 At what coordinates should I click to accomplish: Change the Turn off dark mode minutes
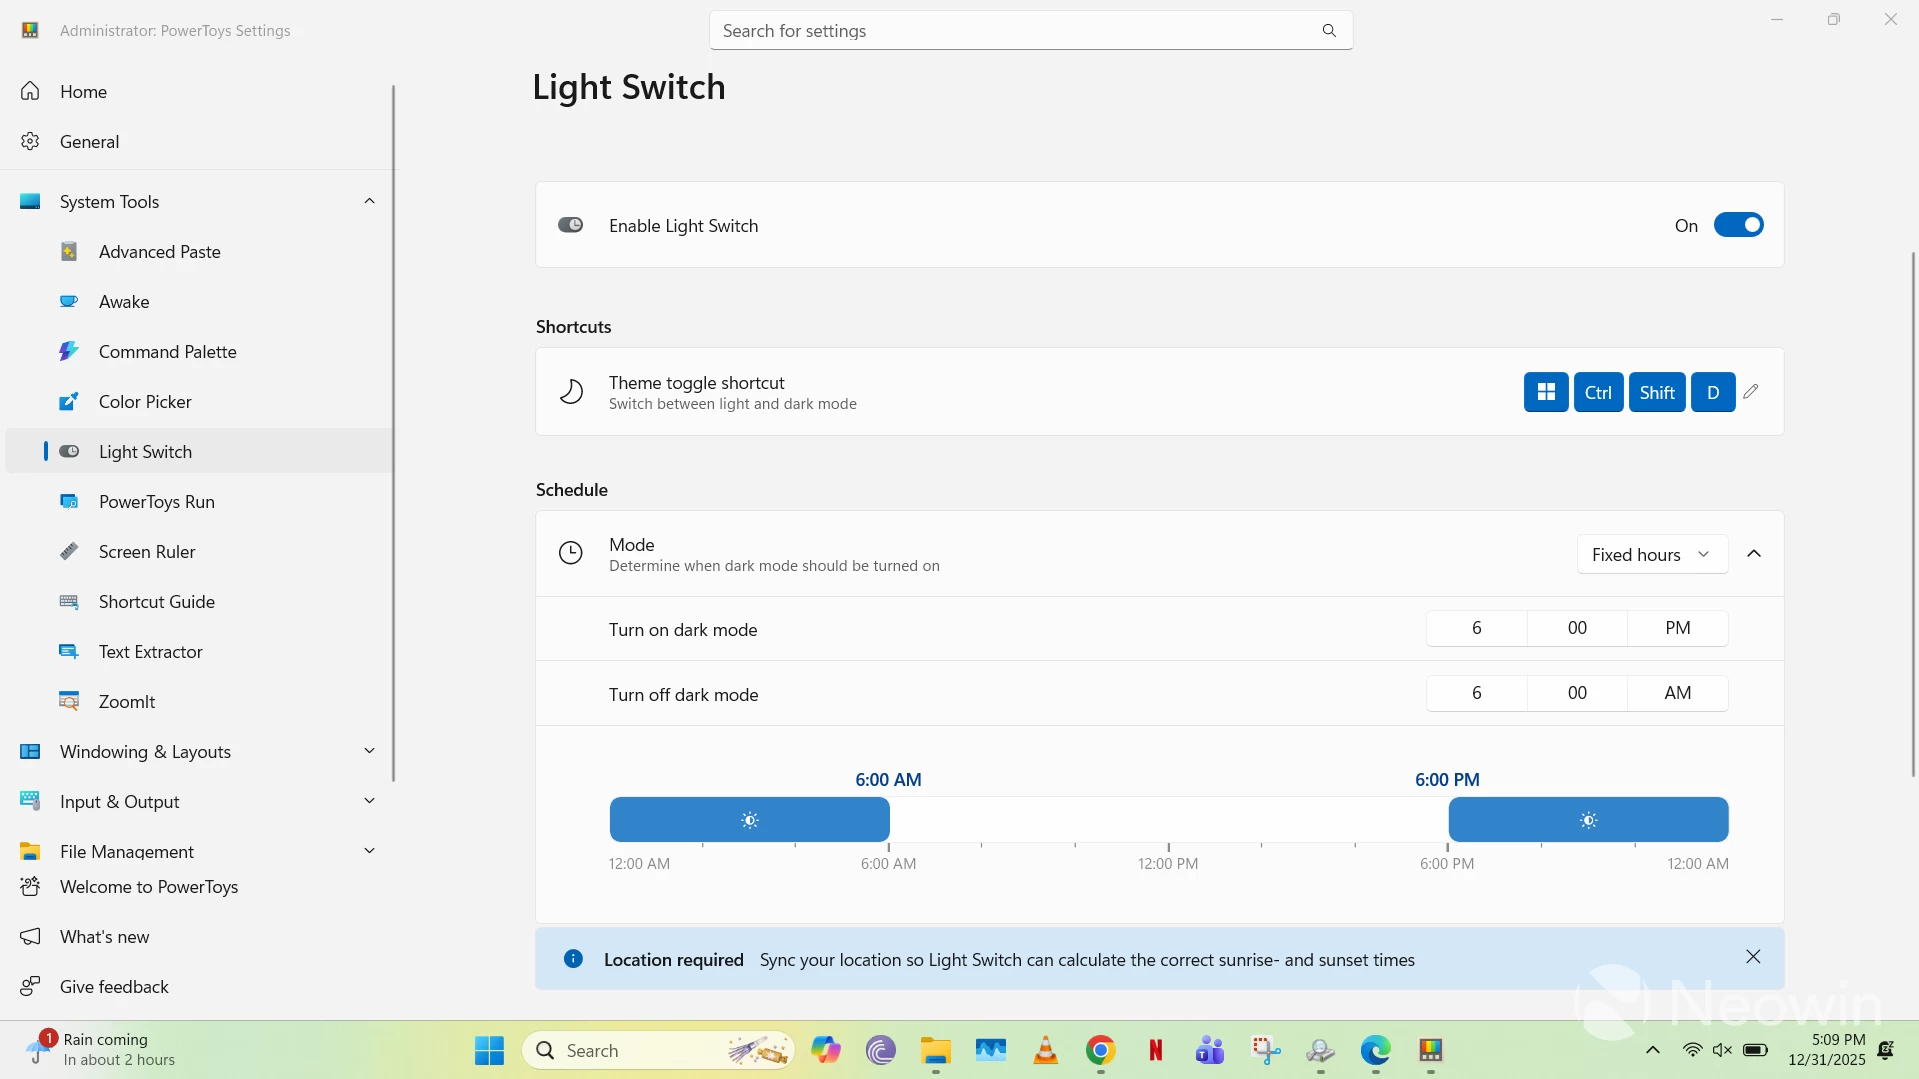click(1577, 693)
